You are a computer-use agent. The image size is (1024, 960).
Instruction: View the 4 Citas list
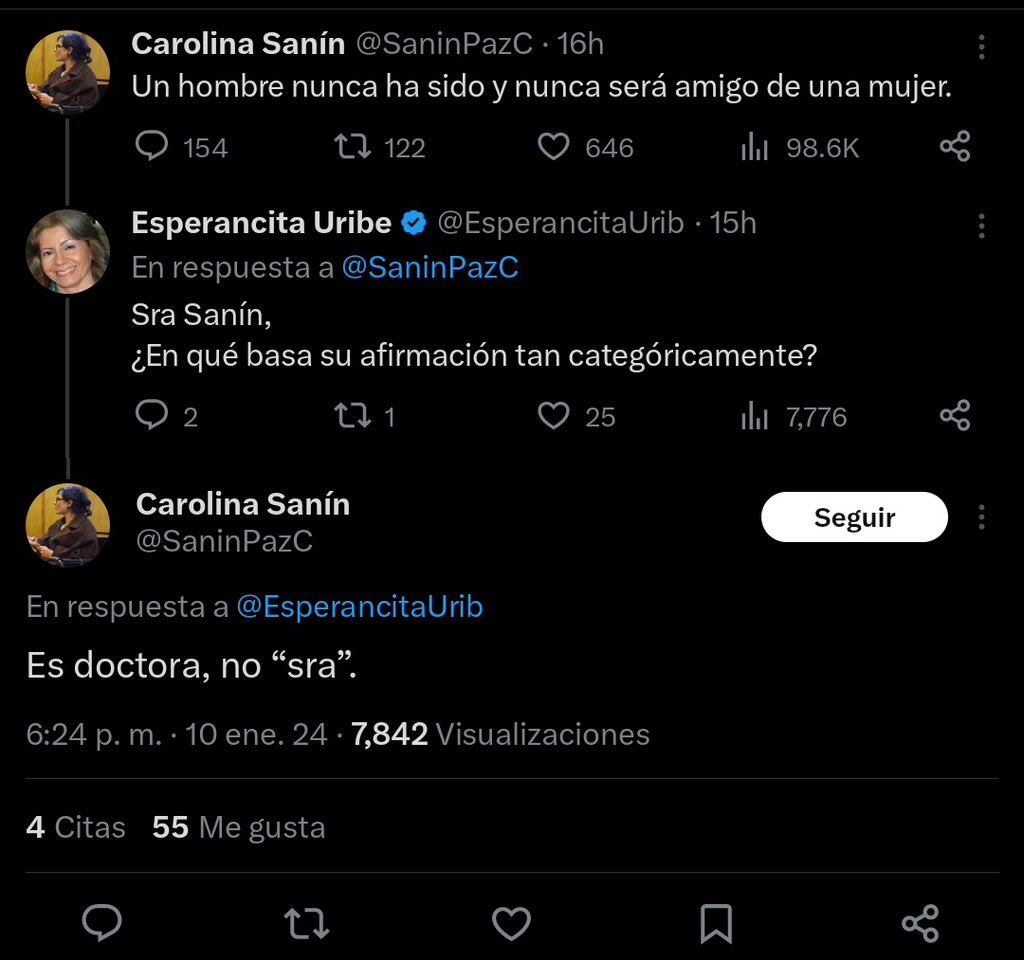(75, 827)
